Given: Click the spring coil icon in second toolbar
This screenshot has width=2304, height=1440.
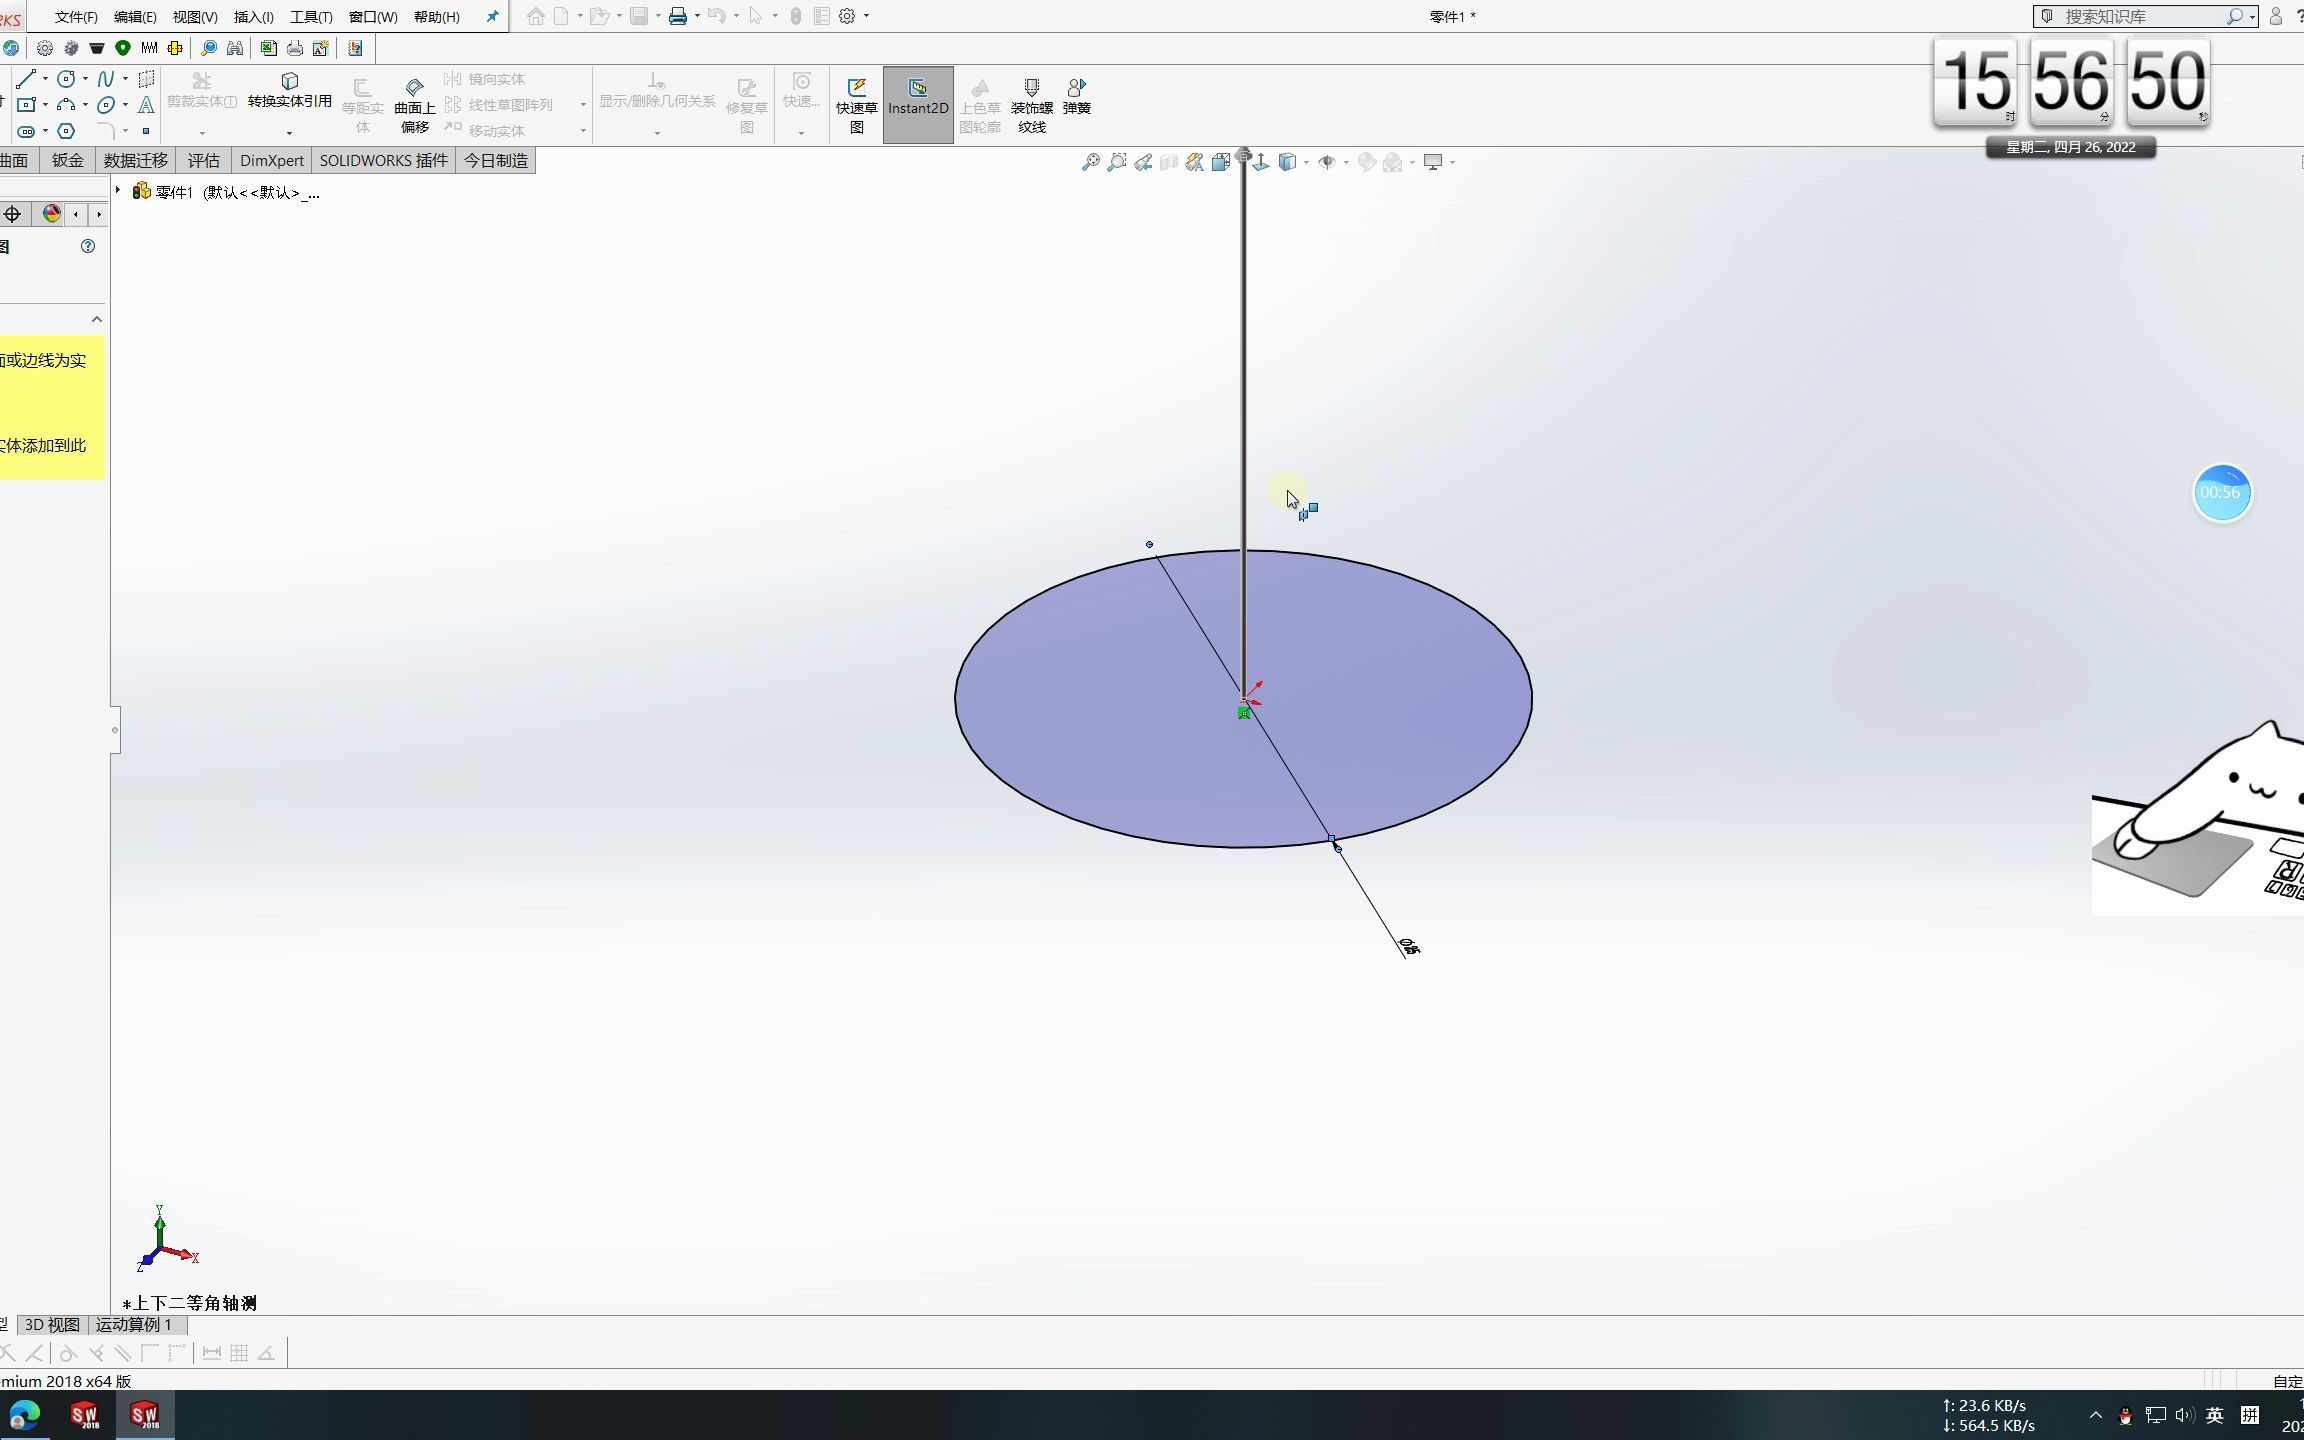Looking at the screenshot, I should 149,48.
